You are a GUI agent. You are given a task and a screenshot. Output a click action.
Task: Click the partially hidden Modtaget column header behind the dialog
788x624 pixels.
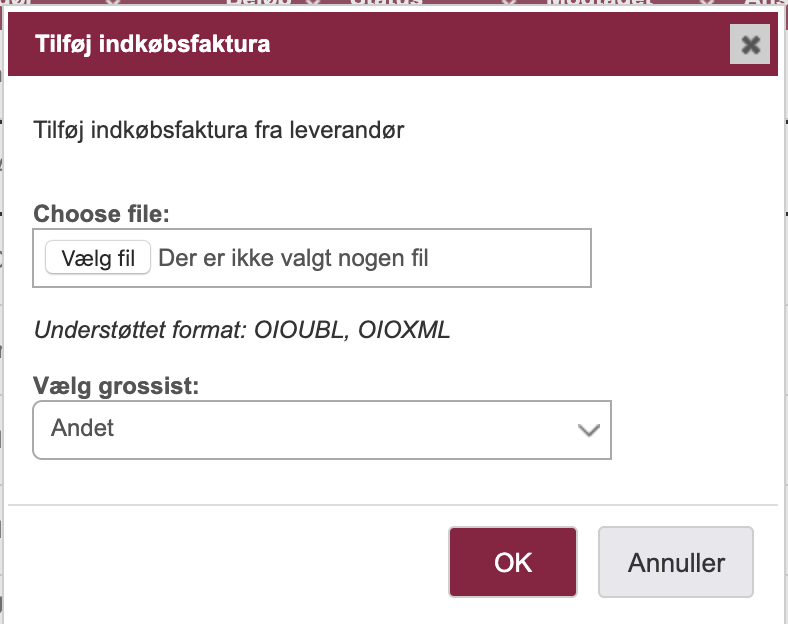[598, 3]
